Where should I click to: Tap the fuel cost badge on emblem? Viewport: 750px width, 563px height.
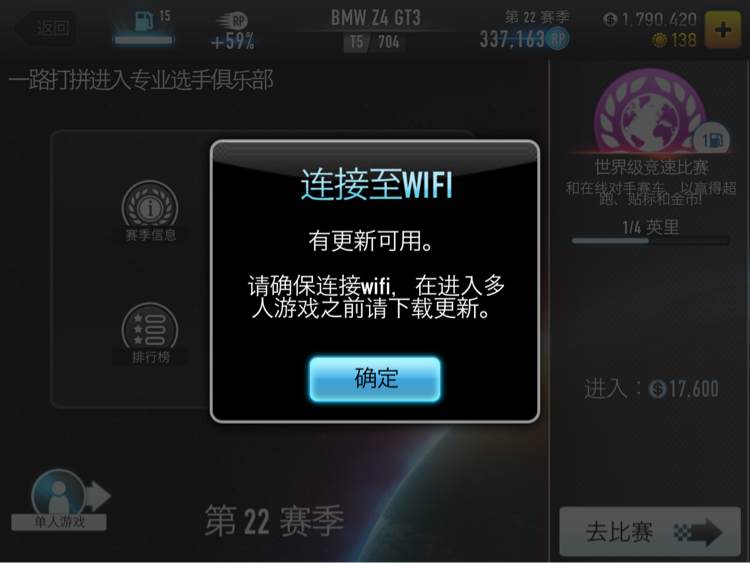pyautogui.click(x=712, y=140)
